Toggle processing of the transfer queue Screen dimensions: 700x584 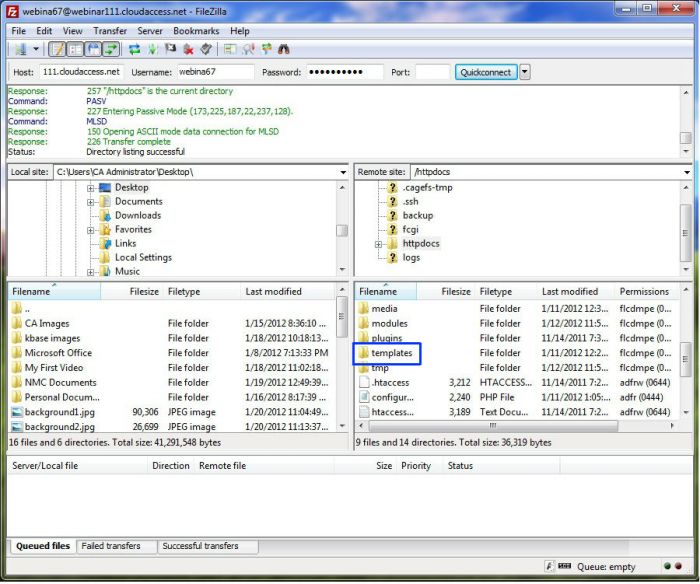pos(152,49)
